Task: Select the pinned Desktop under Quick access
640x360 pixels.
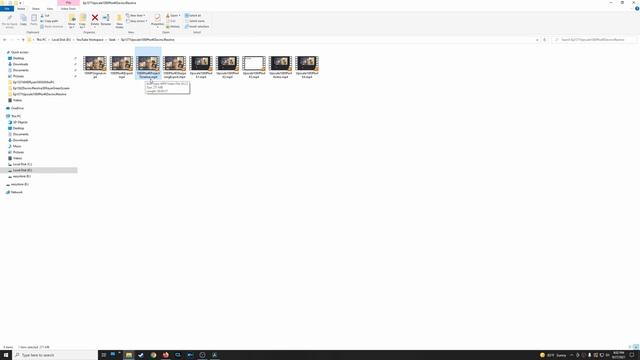Action: 18,58
